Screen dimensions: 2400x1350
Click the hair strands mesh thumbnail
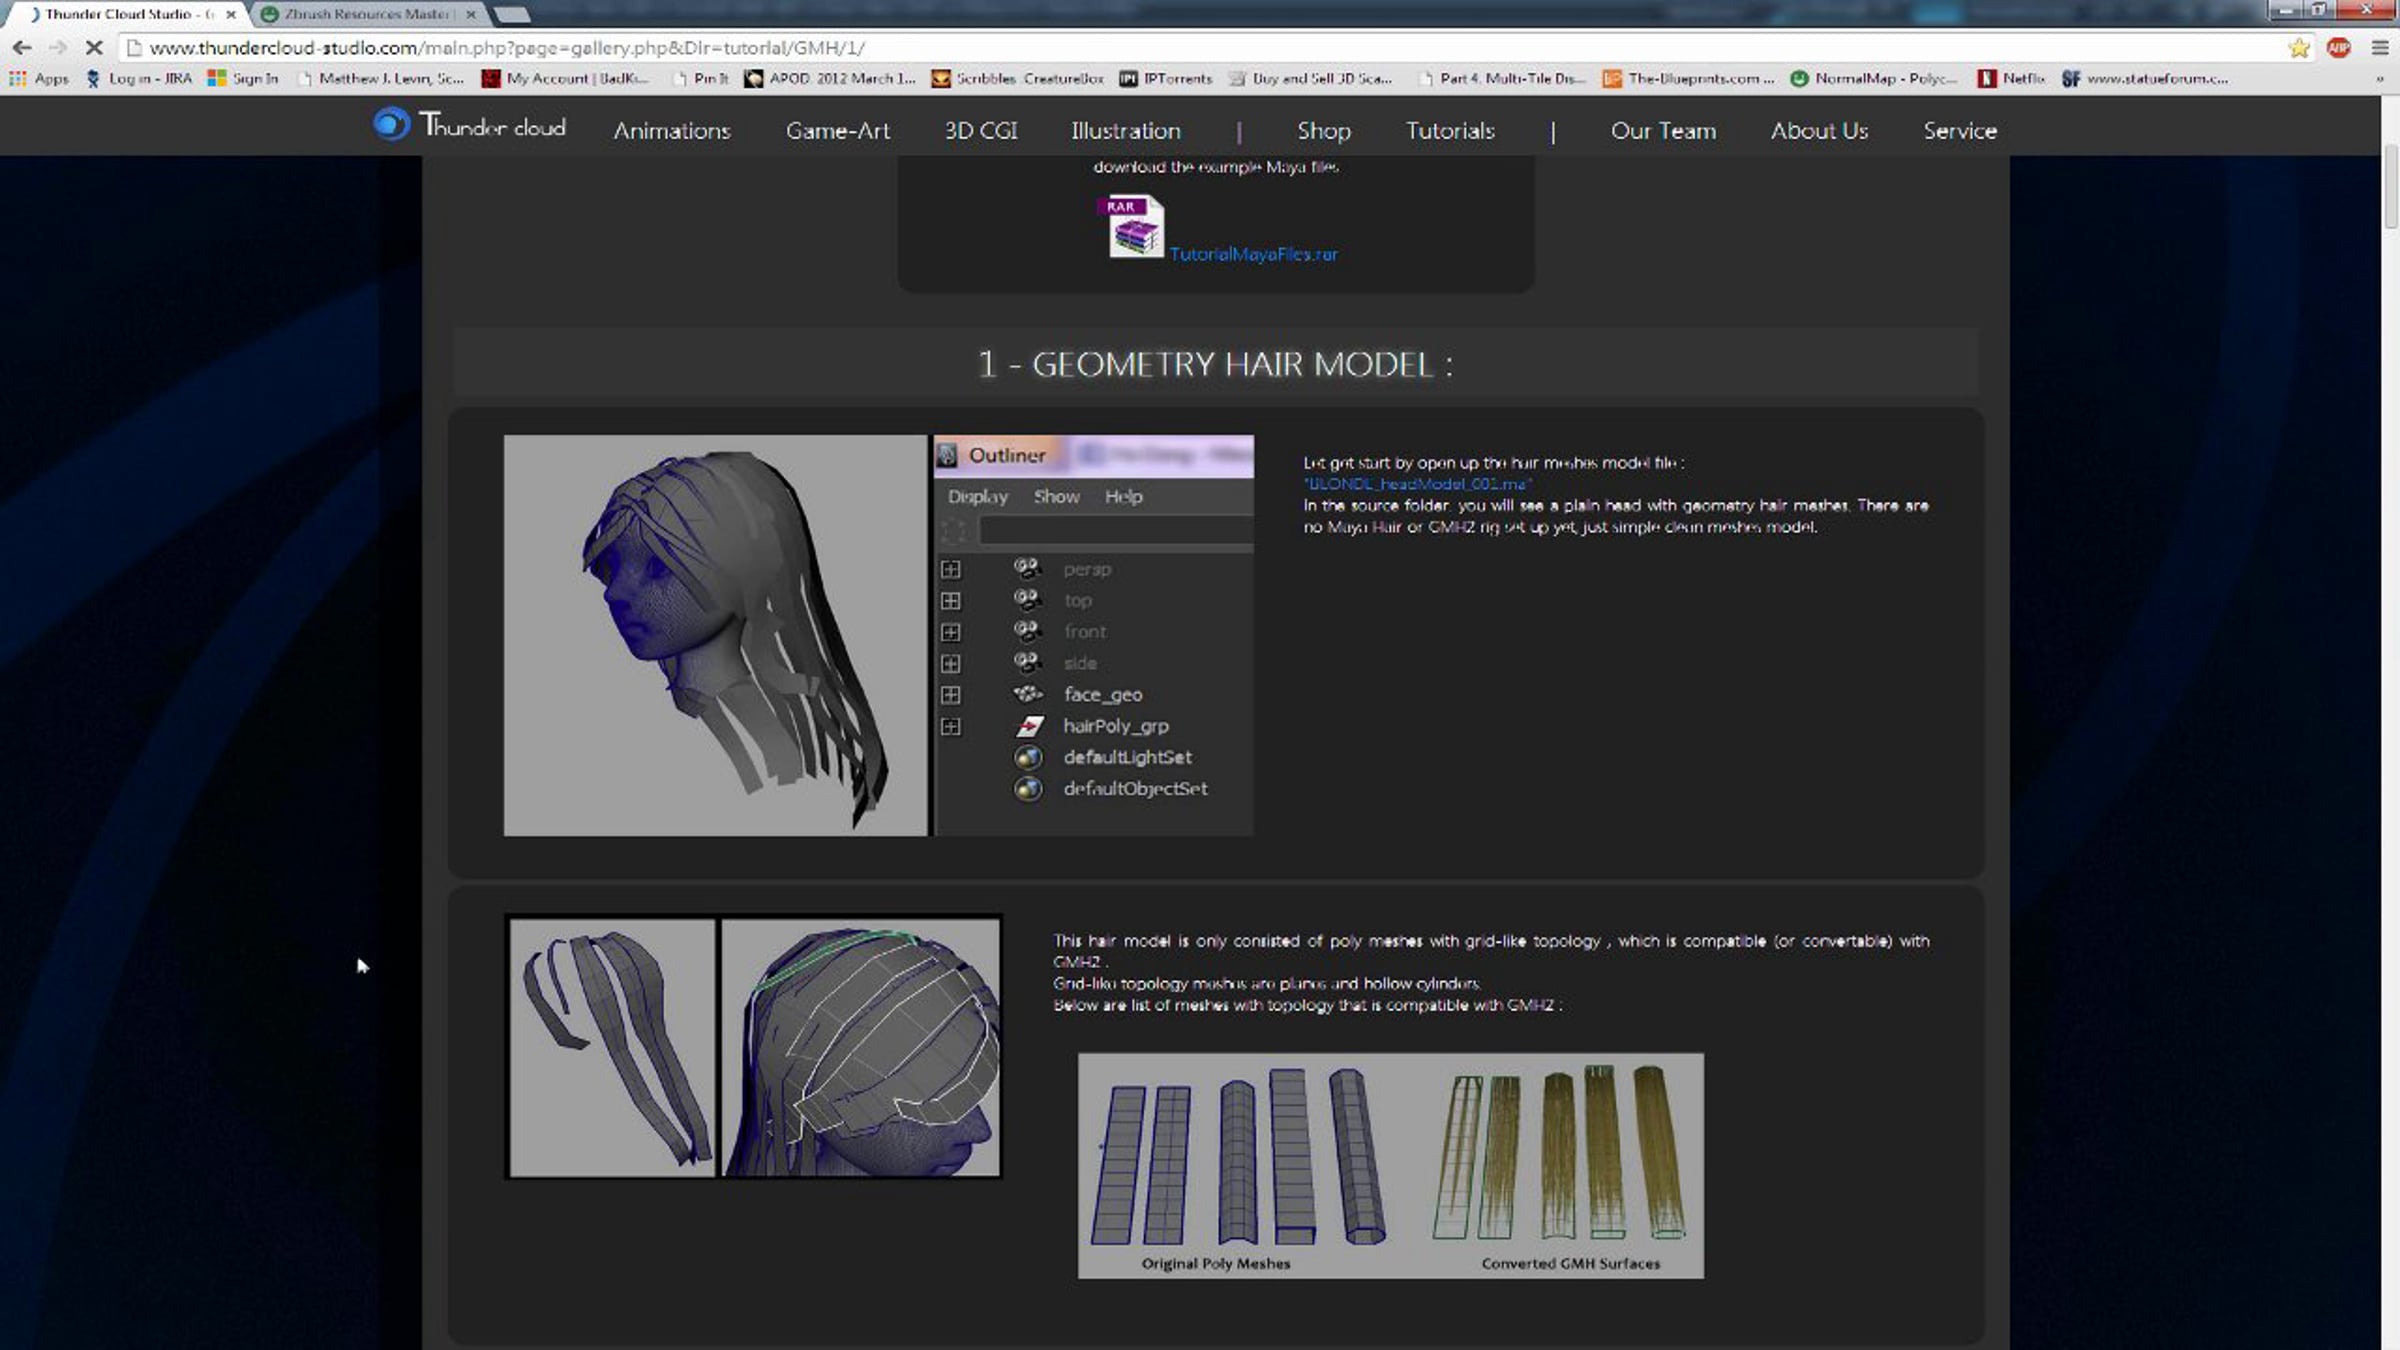pyautogui.click(x=612, y=1047)
